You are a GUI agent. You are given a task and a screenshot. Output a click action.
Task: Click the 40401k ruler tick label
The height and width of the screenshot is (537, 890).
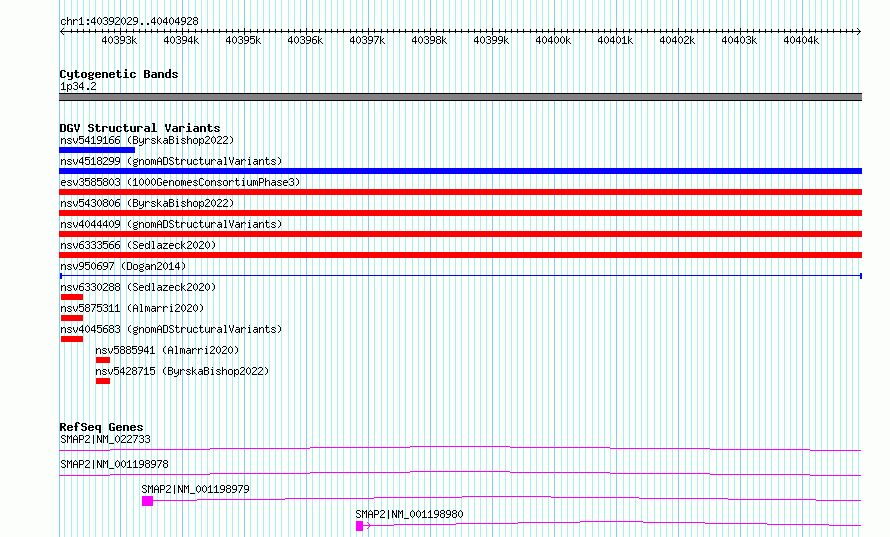[615, 40]
